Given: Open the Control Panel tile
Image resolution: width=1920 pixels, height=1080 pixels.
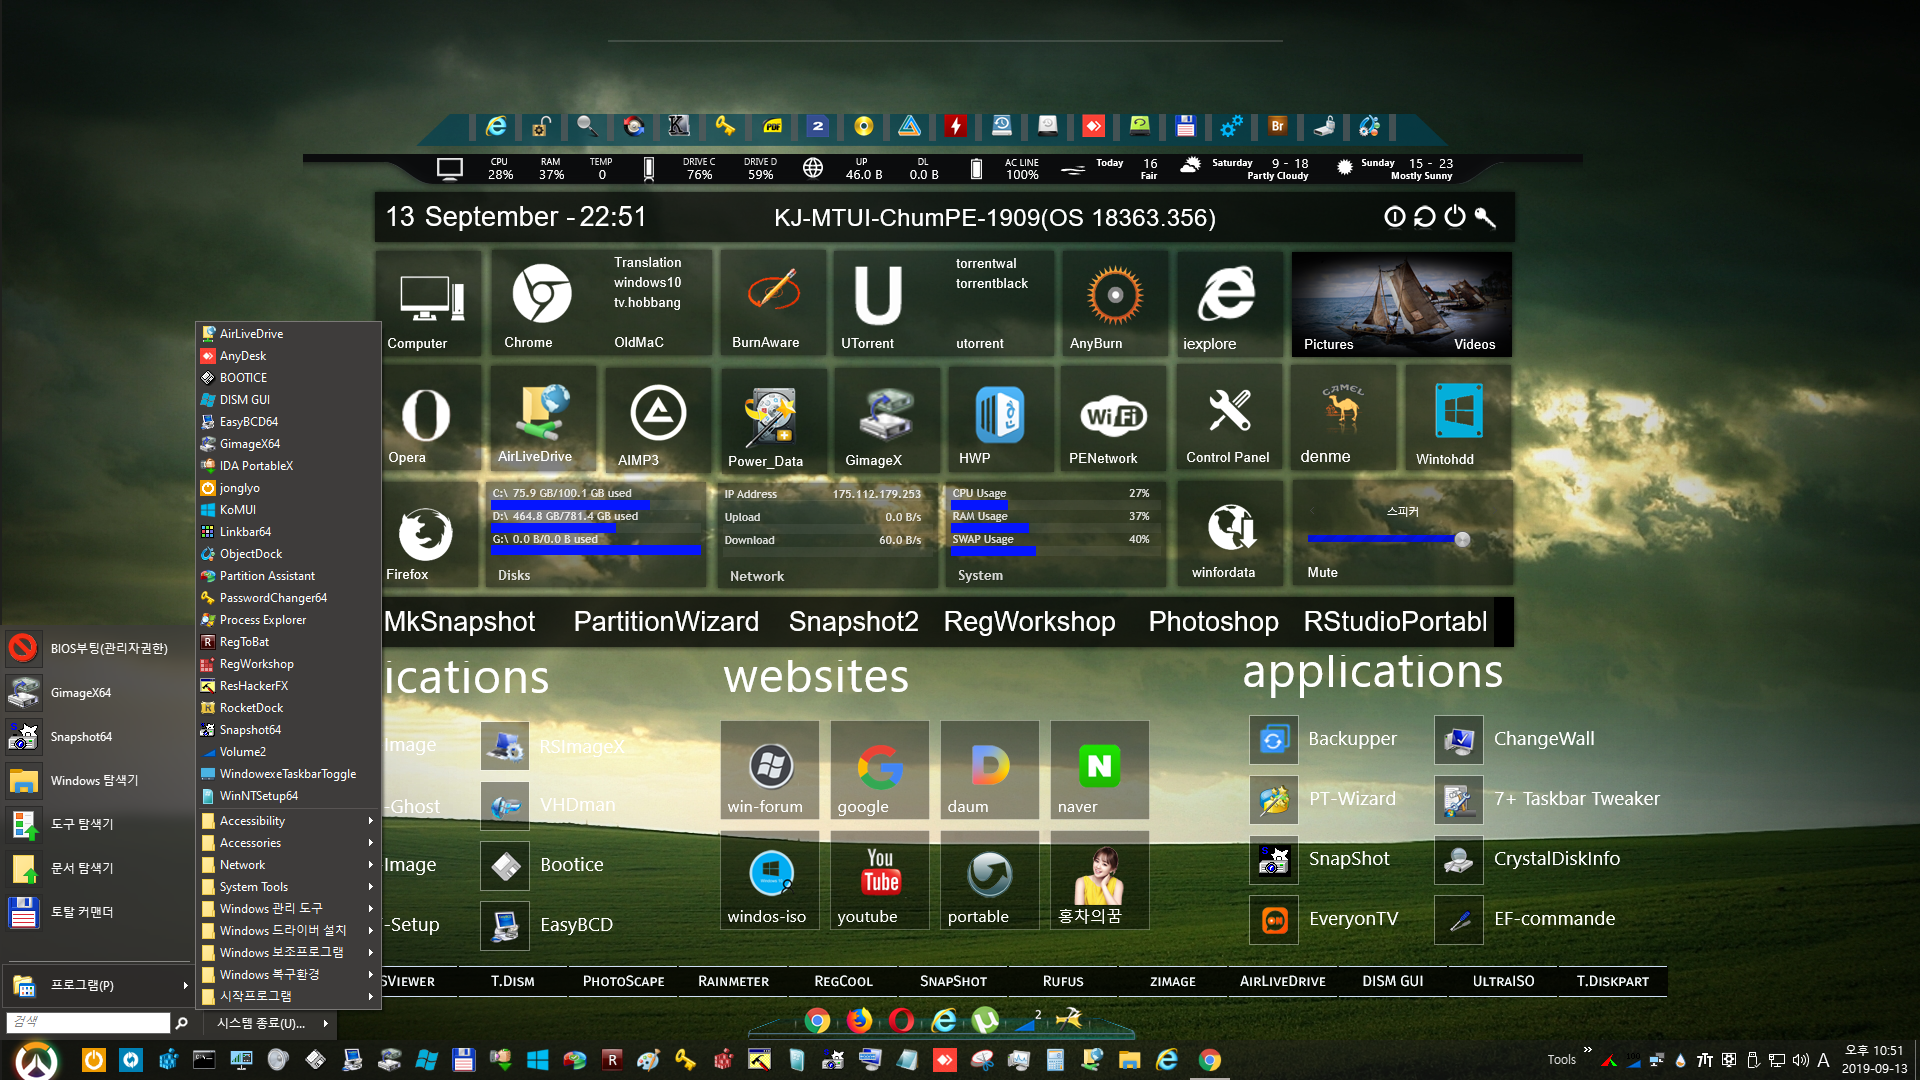Looking at the screenshot, I should tap(1229, 418).
